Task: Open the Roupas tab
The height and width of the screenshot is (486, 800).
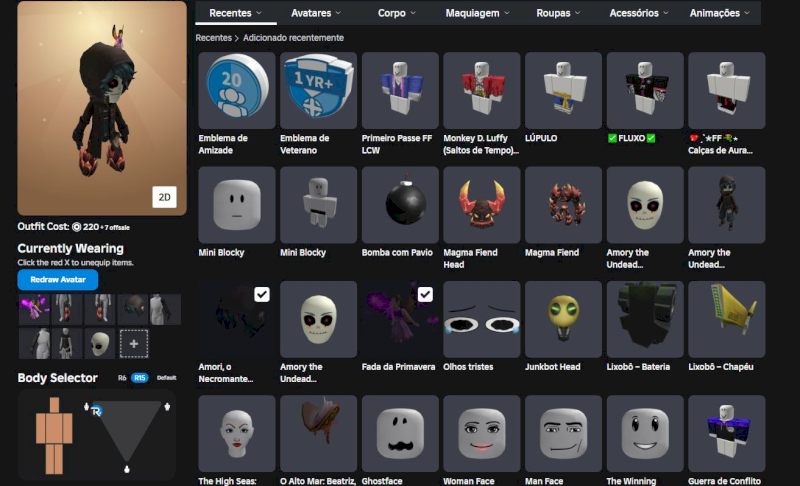Action: point(558,13)
